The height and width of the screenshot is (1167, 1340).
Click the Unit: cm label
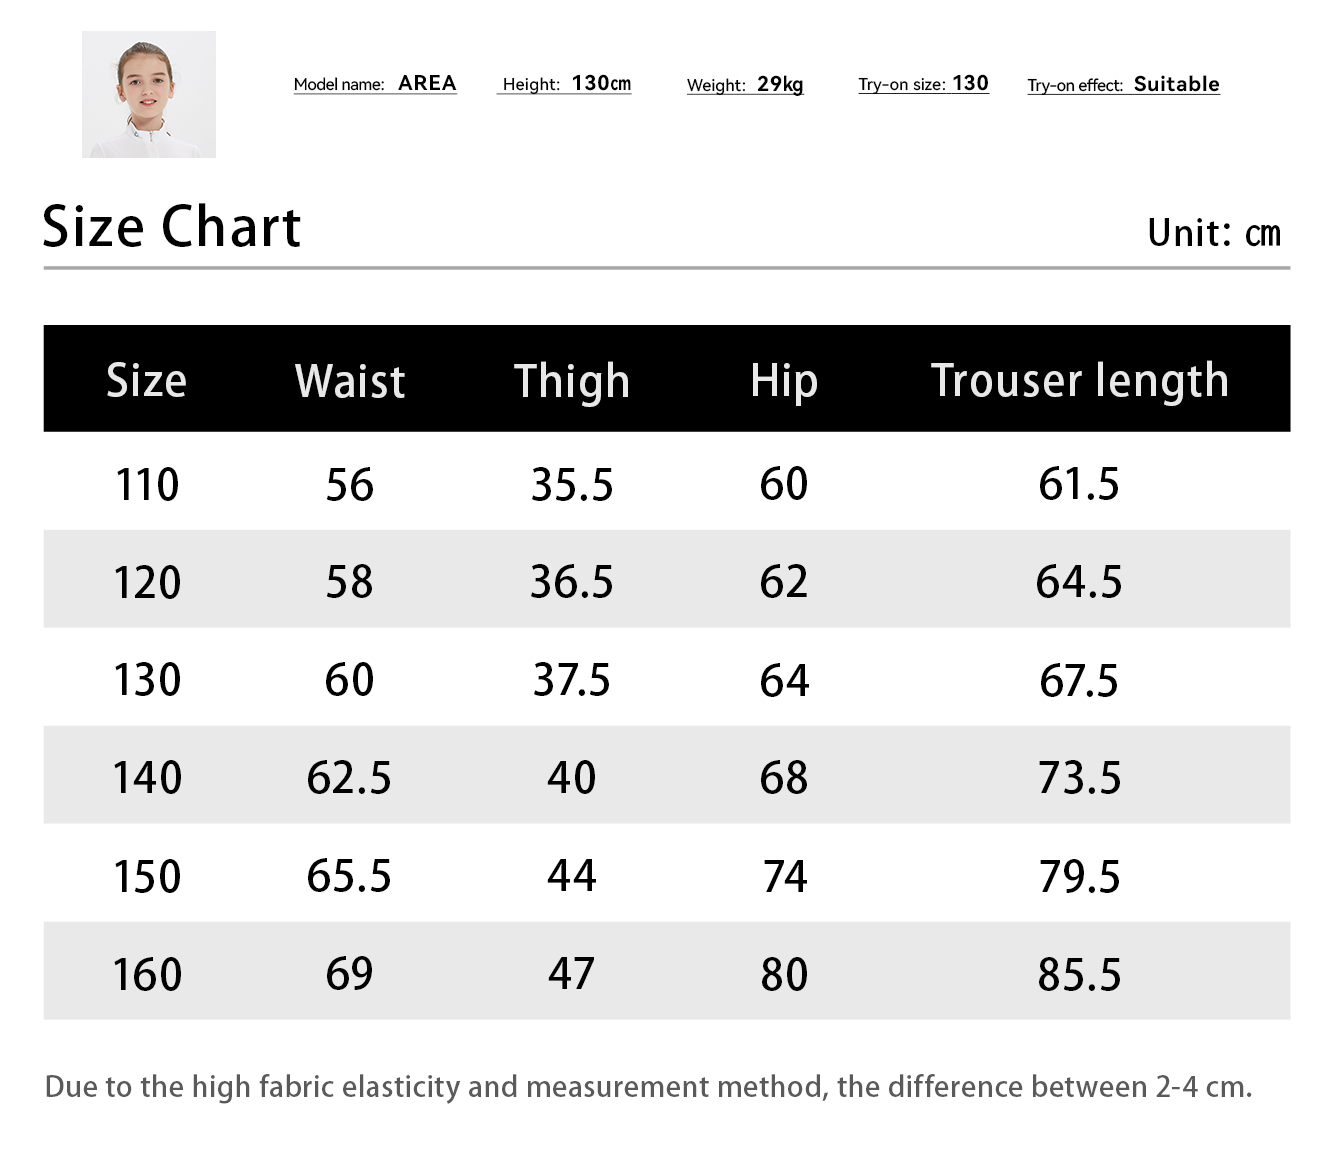[x=1213, y=233]
